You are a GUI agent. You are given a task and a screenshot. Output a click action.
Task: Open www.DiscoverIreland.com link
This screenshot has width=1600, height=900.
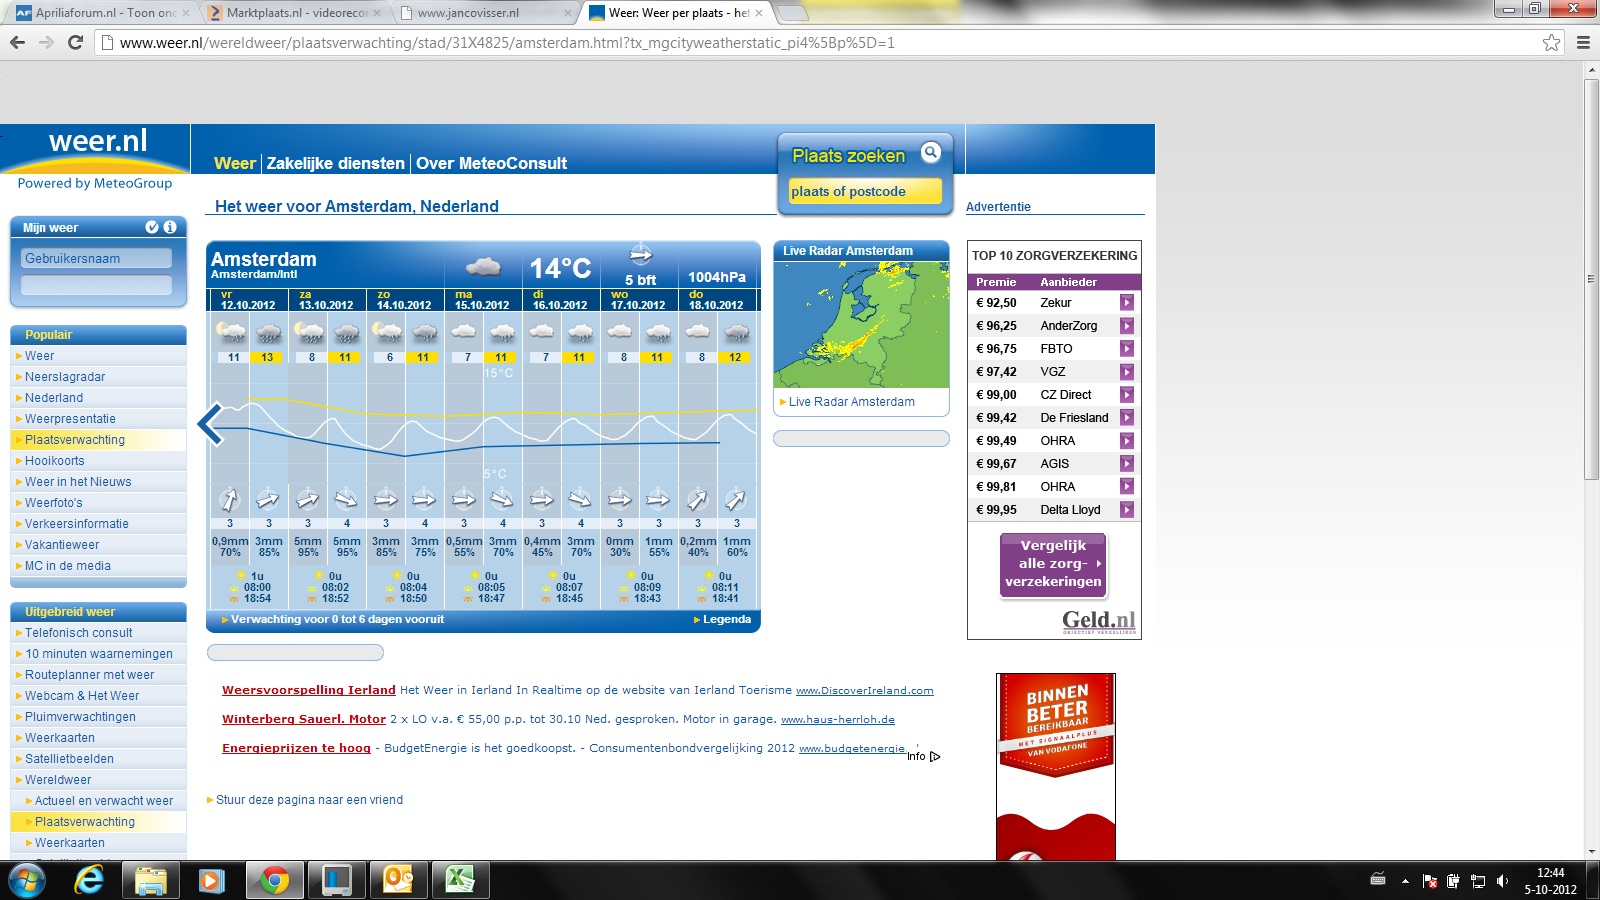(x=864, y=690)
